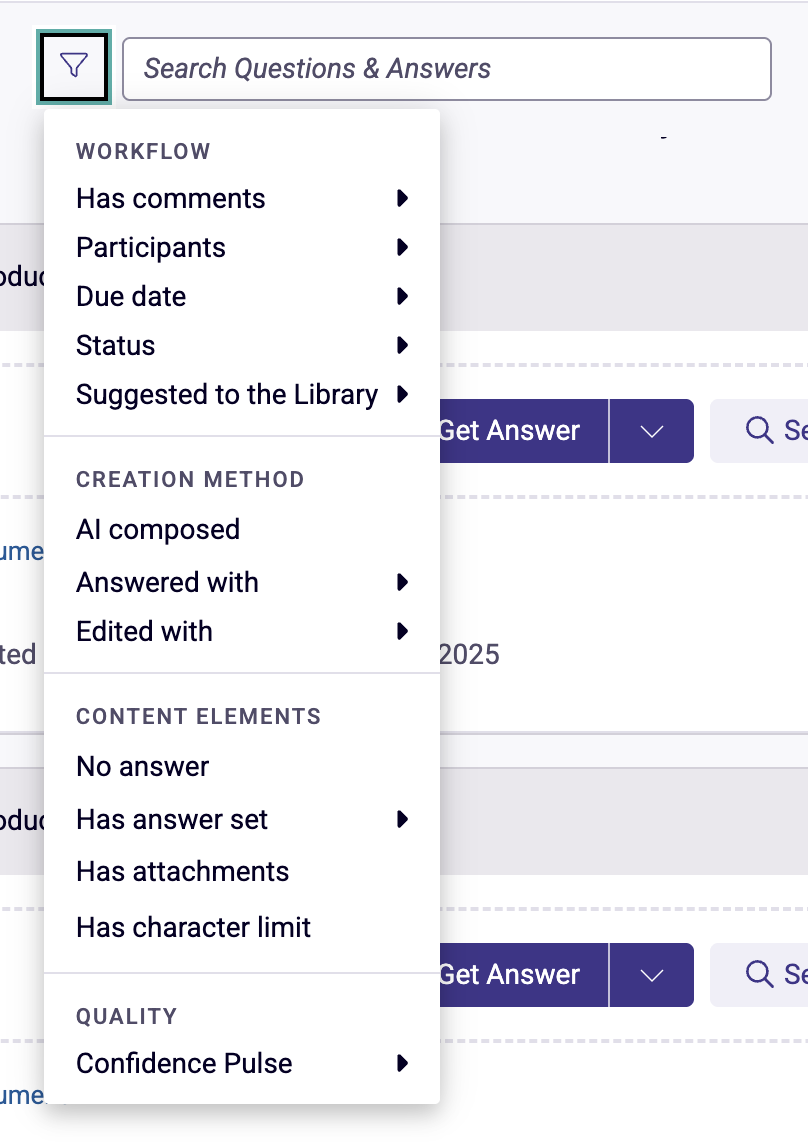Viewport: 808px width, 1142px height.
Task: Click the upper magnifier search button
Action: [x=759, y=430]
